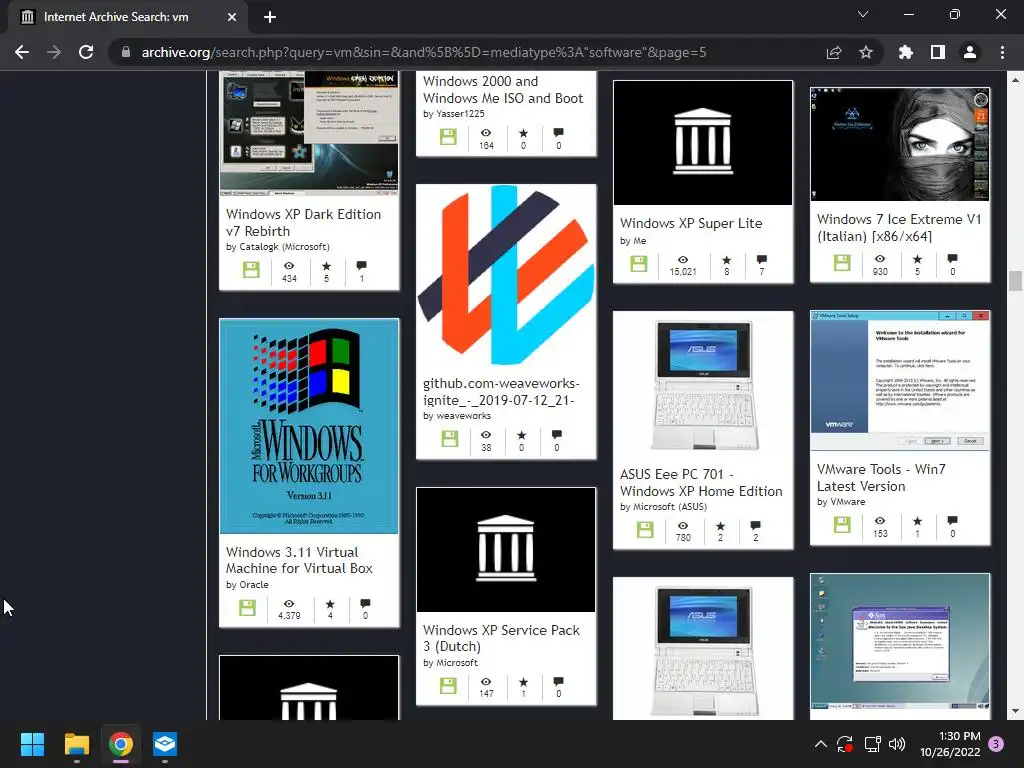
Task: Open File Explorer from taskbar
Action: (76, 744)
